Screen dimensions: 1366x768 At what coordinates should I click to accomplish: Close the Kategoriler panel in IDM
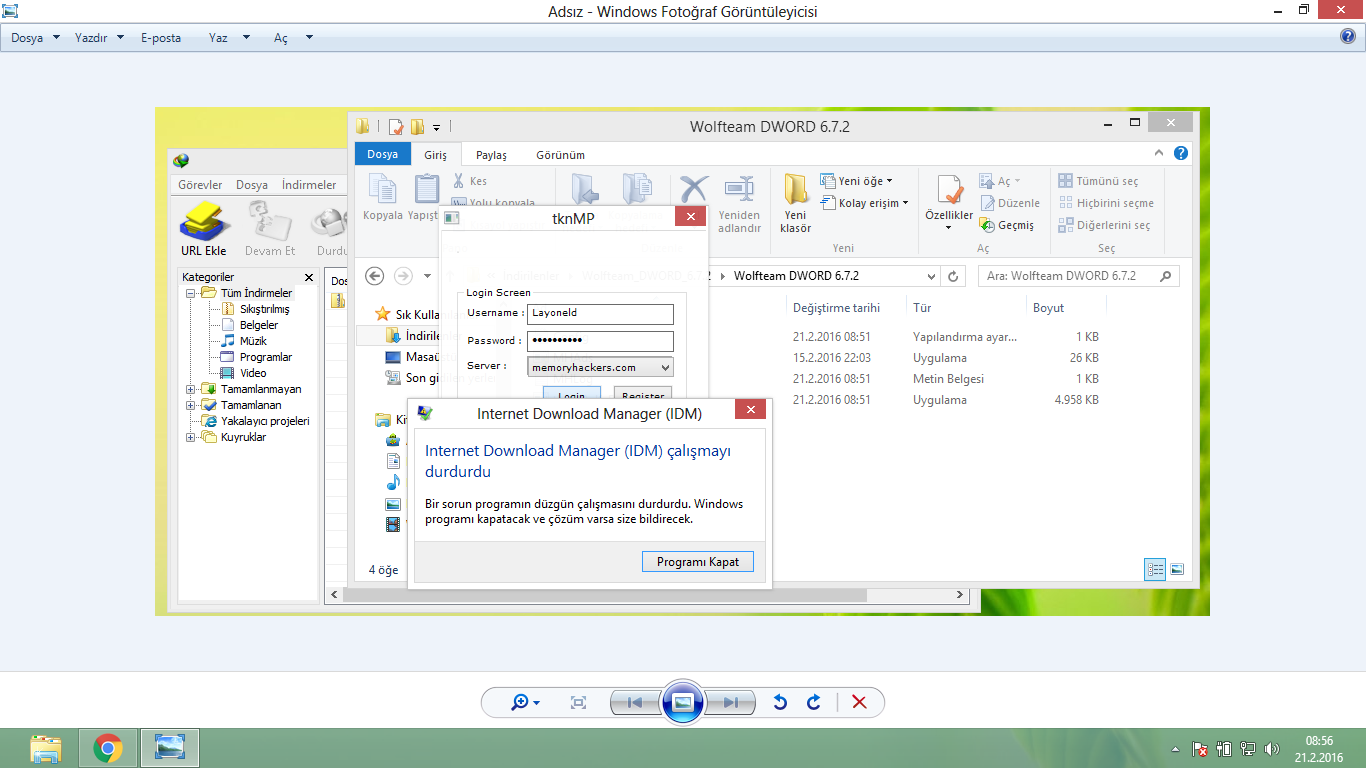coord(309,277)
